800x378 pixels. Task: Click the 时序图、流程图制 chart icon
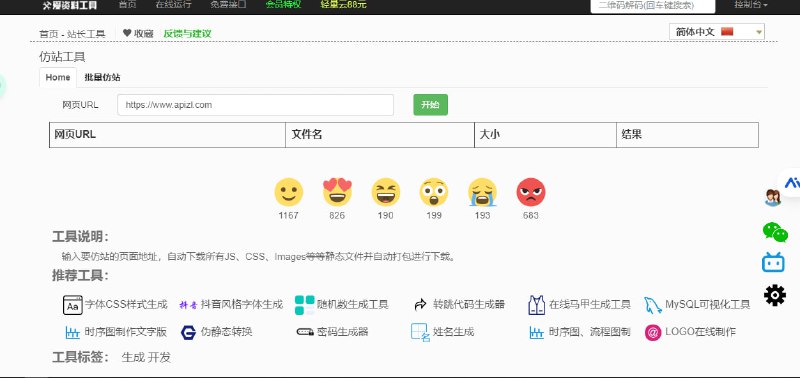pyautogui.click(x=537, y=333)
